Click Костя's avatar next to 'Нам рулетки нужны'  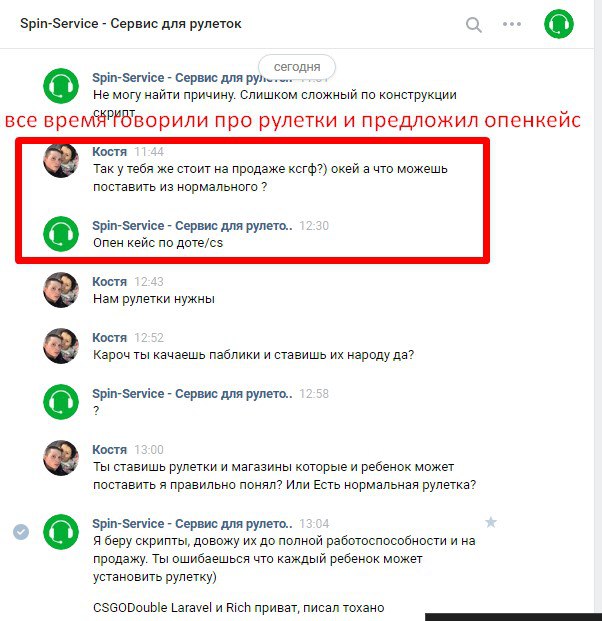coord(61,290)
